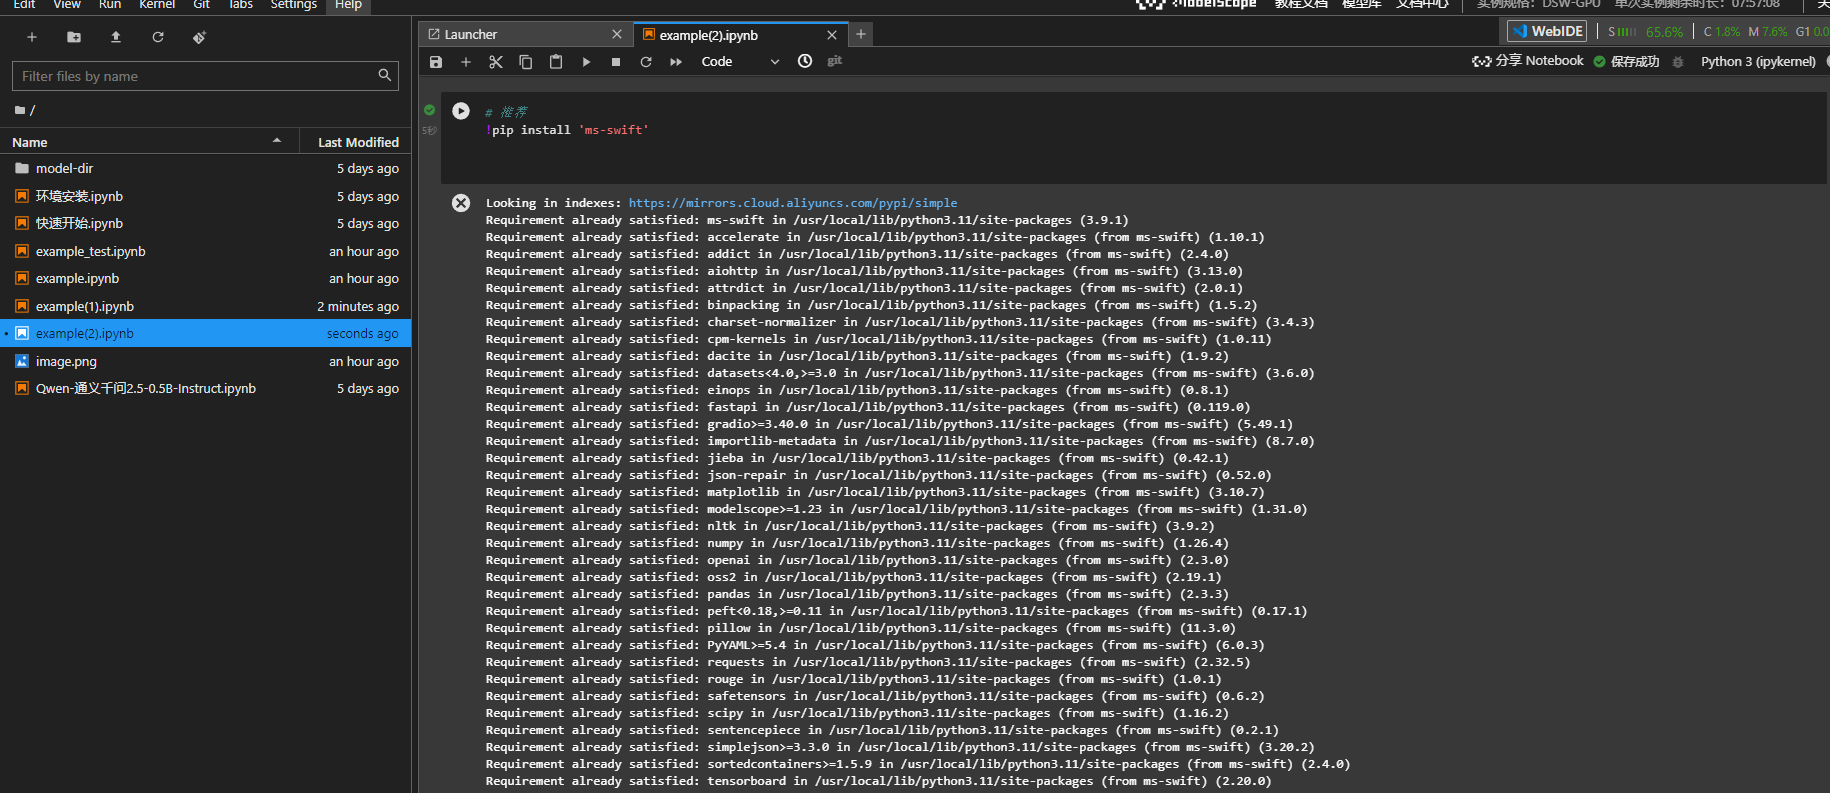Open image.png file

pyautogui.click(x=205, y=361)
